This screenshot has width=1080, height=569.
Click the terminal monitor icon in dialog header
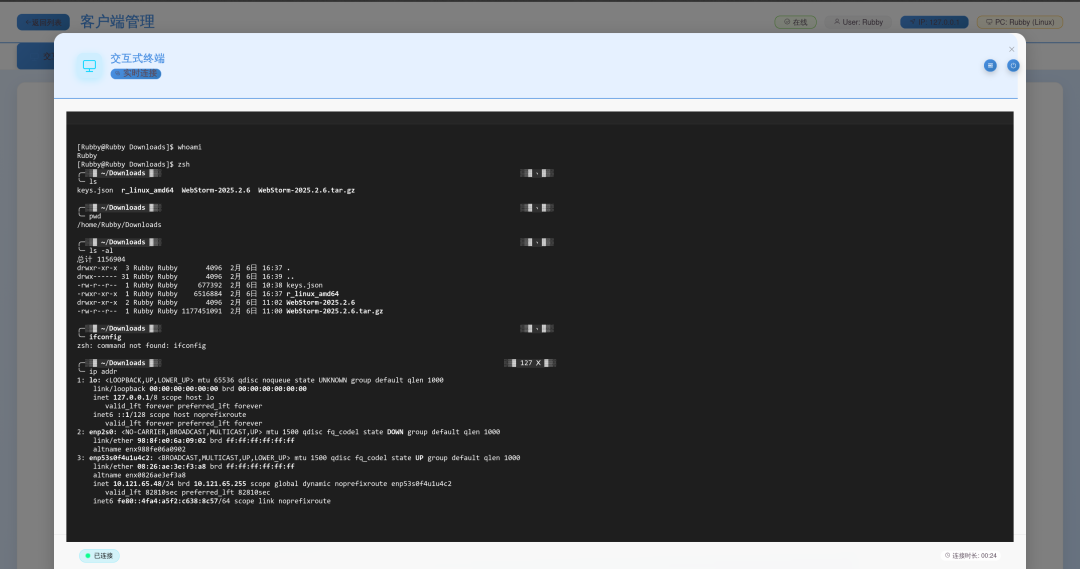[x=90, y=66]
